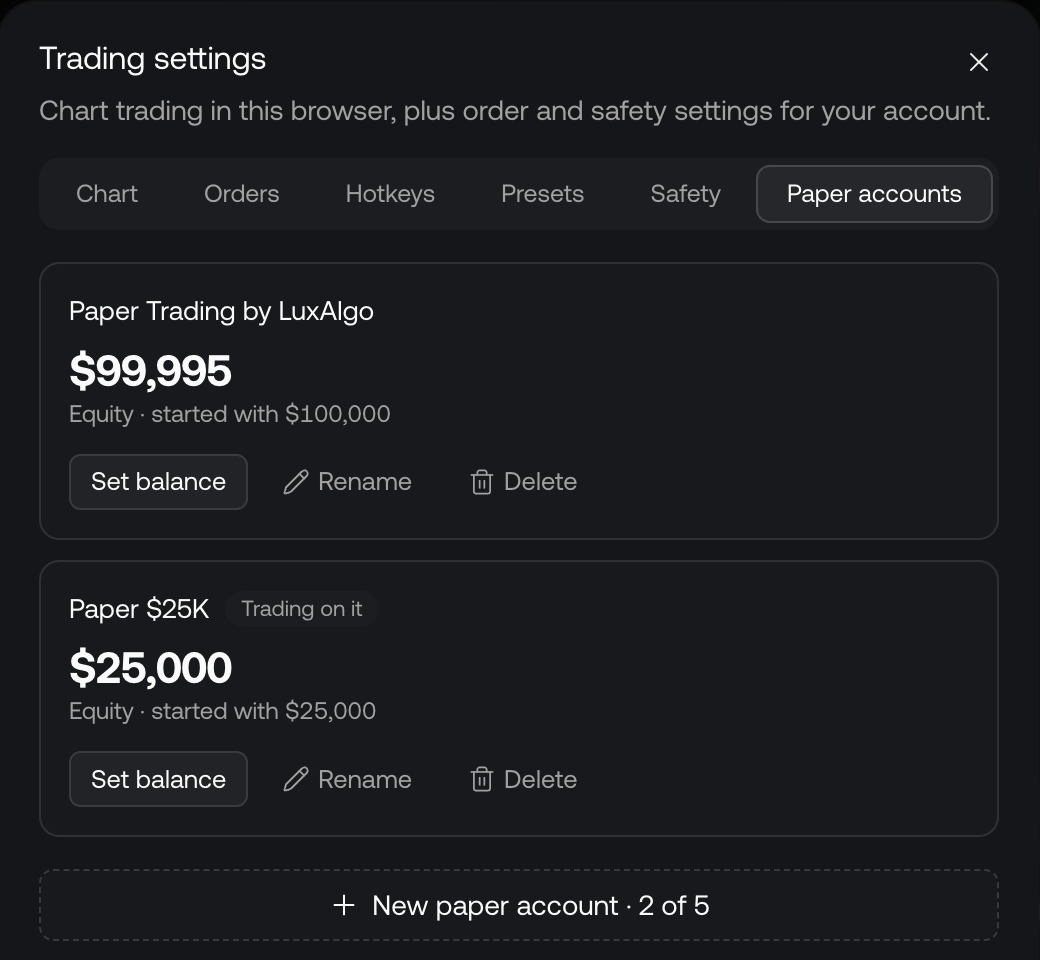1040x960 pixels.
Task: Click pencil icon for LuxAlgo account rename
Action: pyautogui.click(x=296, y=482)
